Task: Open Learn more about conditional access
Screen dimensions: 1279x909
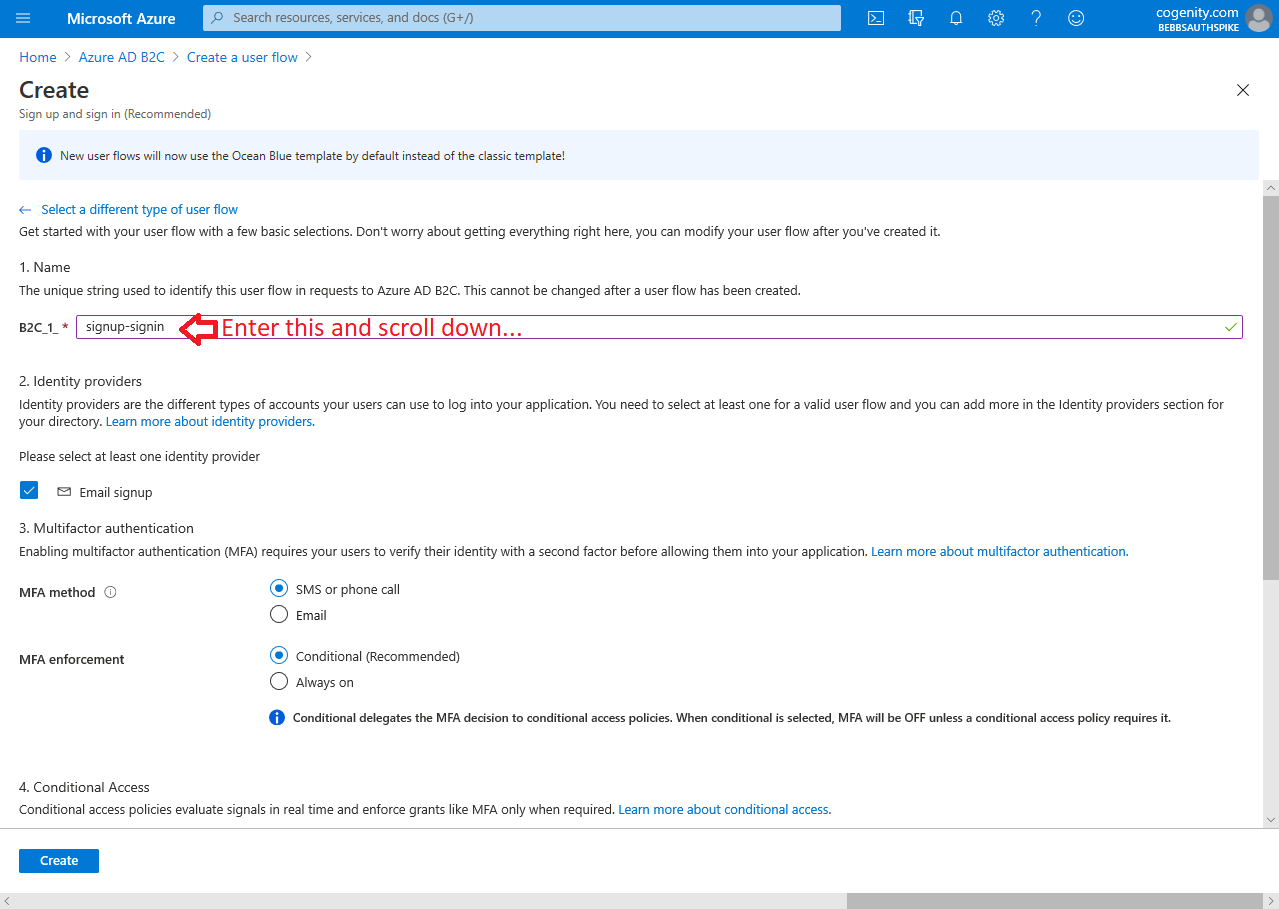Action: [723, 809]
